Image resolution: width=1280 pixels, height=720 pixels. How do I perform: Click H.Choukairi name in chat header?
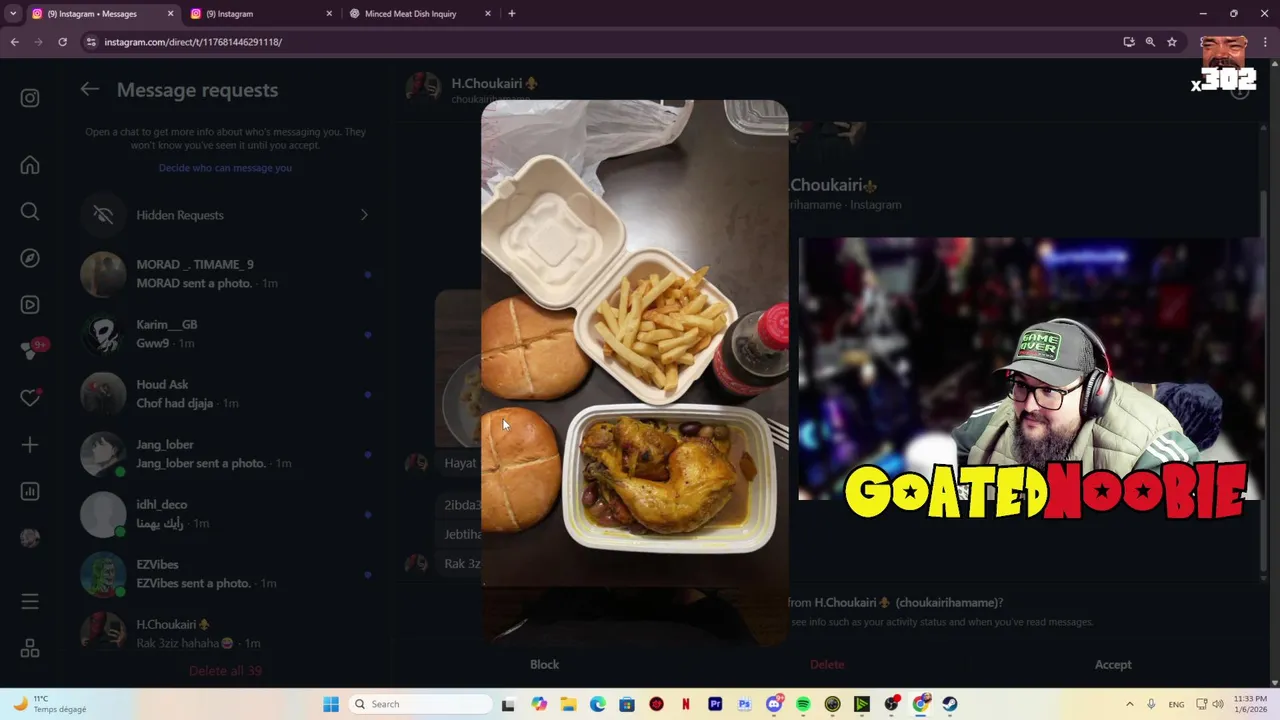pyautogui.click(x=494, y=83)
